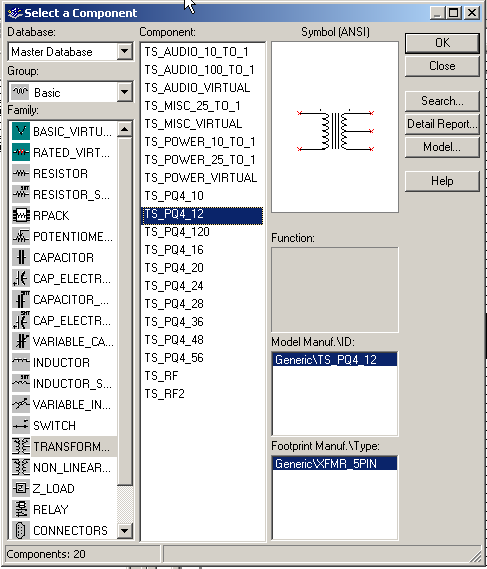
Task: Pick the SWITCH family icon
Action: 21,425
